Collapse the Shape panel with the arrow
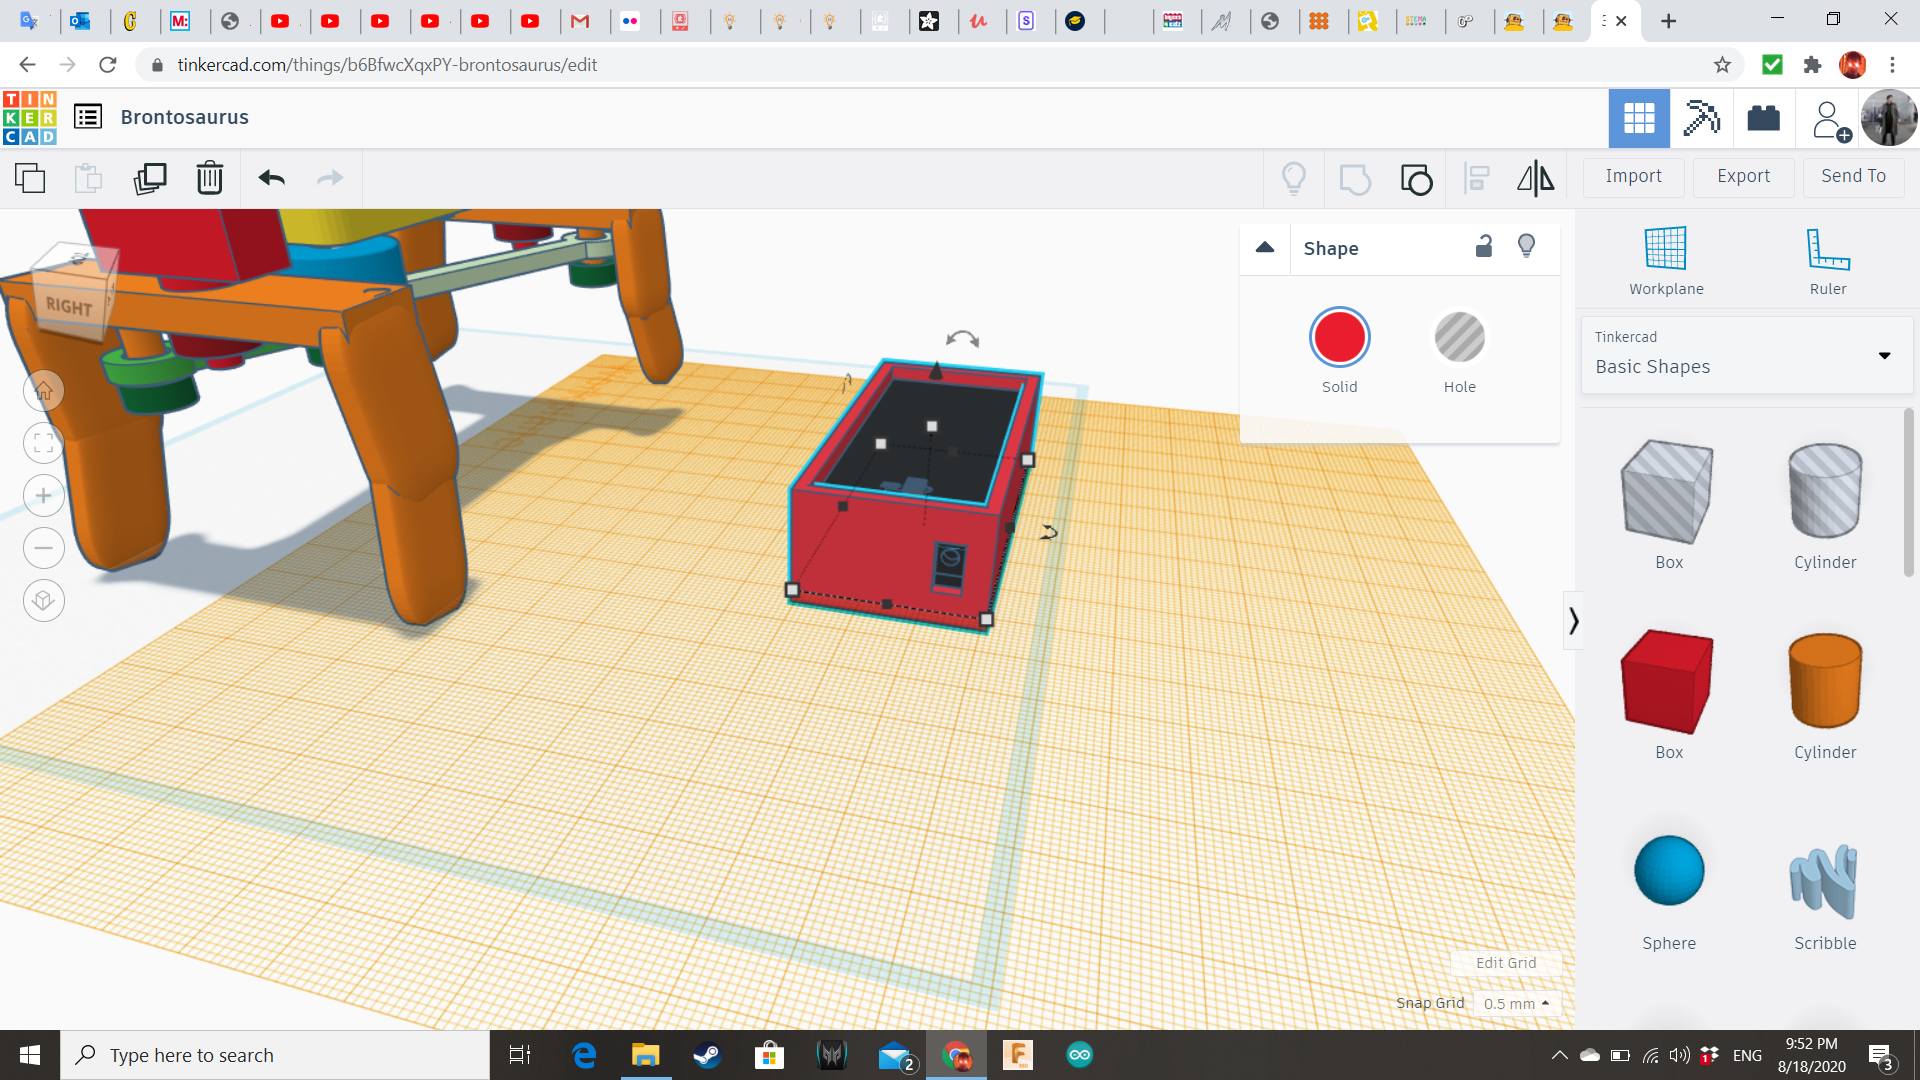 click(x=1265, y=247)
